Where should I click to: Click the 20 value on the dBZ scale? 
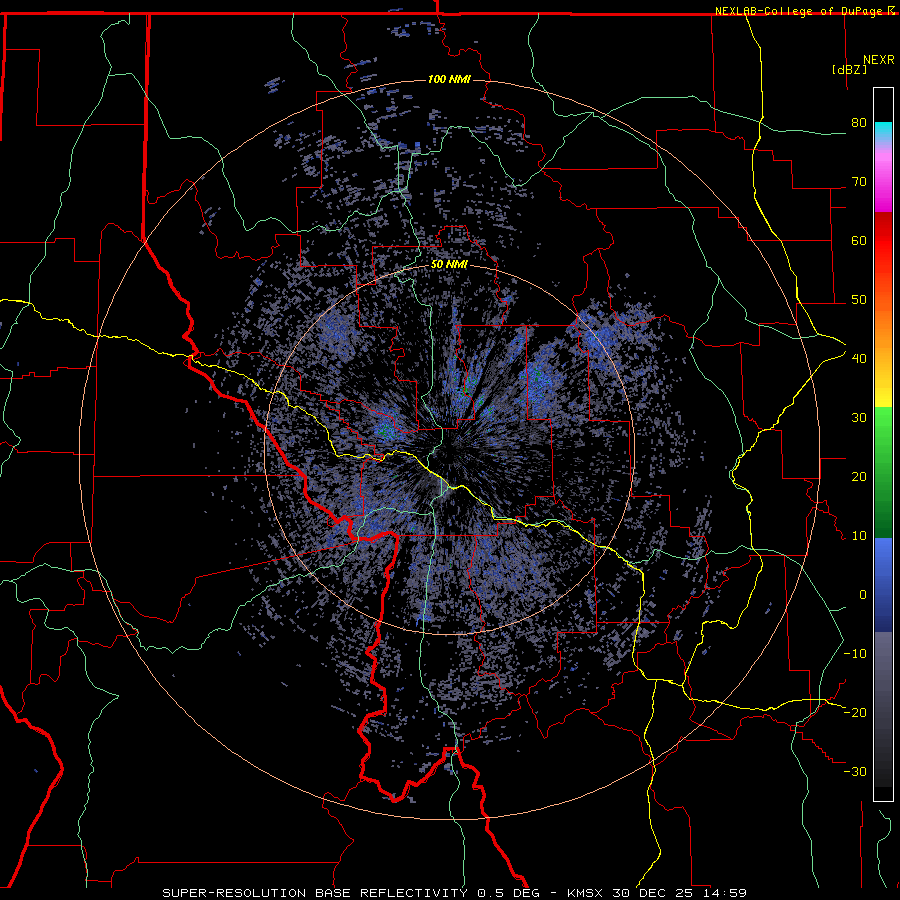pyautogui.click(x=859, y=476)
